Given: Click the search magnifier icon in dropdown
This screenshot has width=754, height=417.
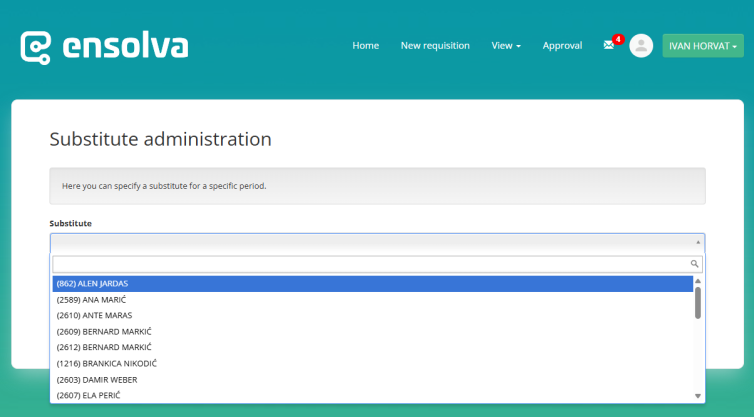Looking at the screenshot, I should point(694,264).
